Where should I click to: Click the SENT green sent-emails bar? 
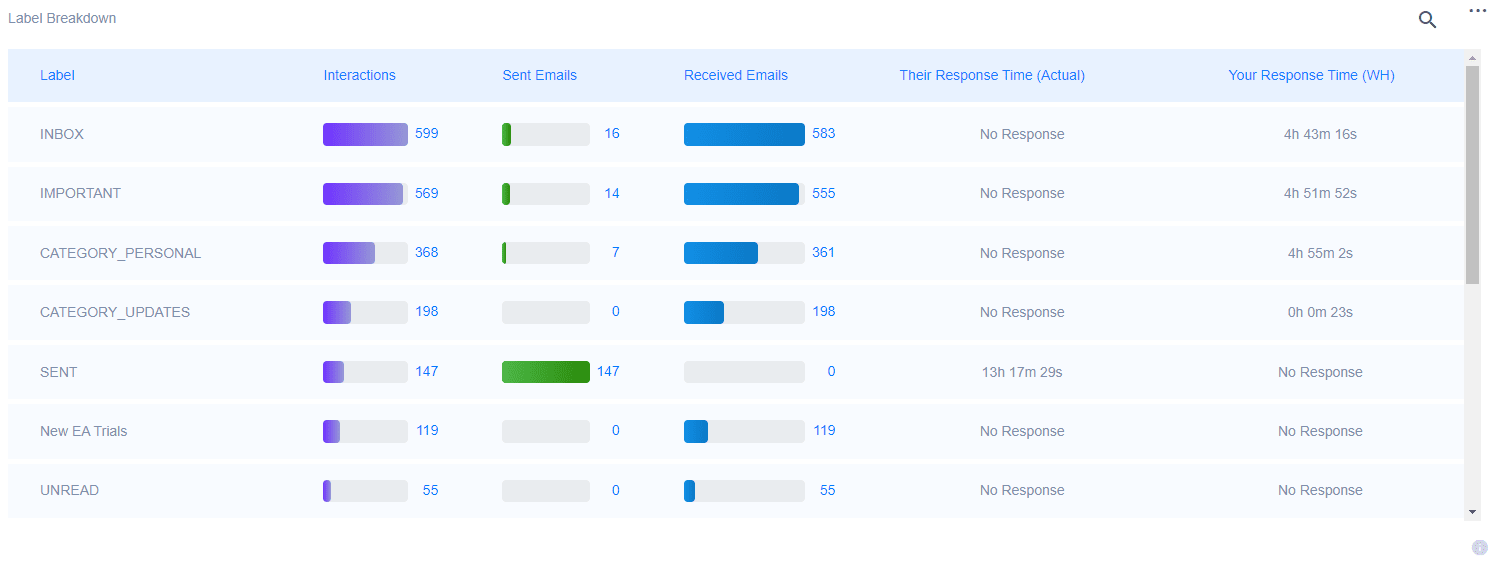click(546, 372)
